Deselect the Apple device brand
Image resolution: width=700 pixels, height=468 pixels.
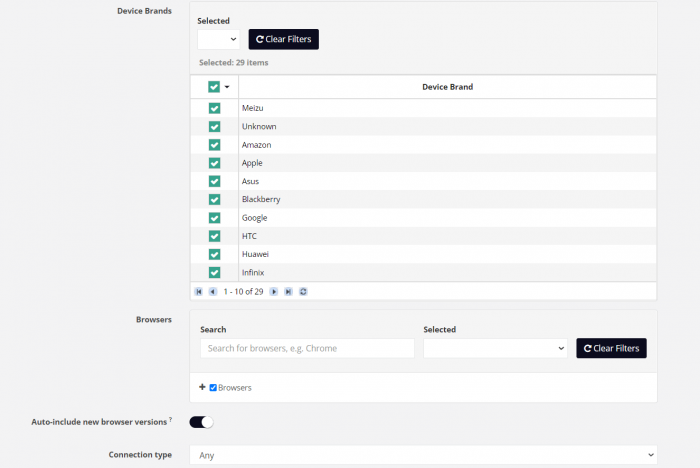(214, 163)
